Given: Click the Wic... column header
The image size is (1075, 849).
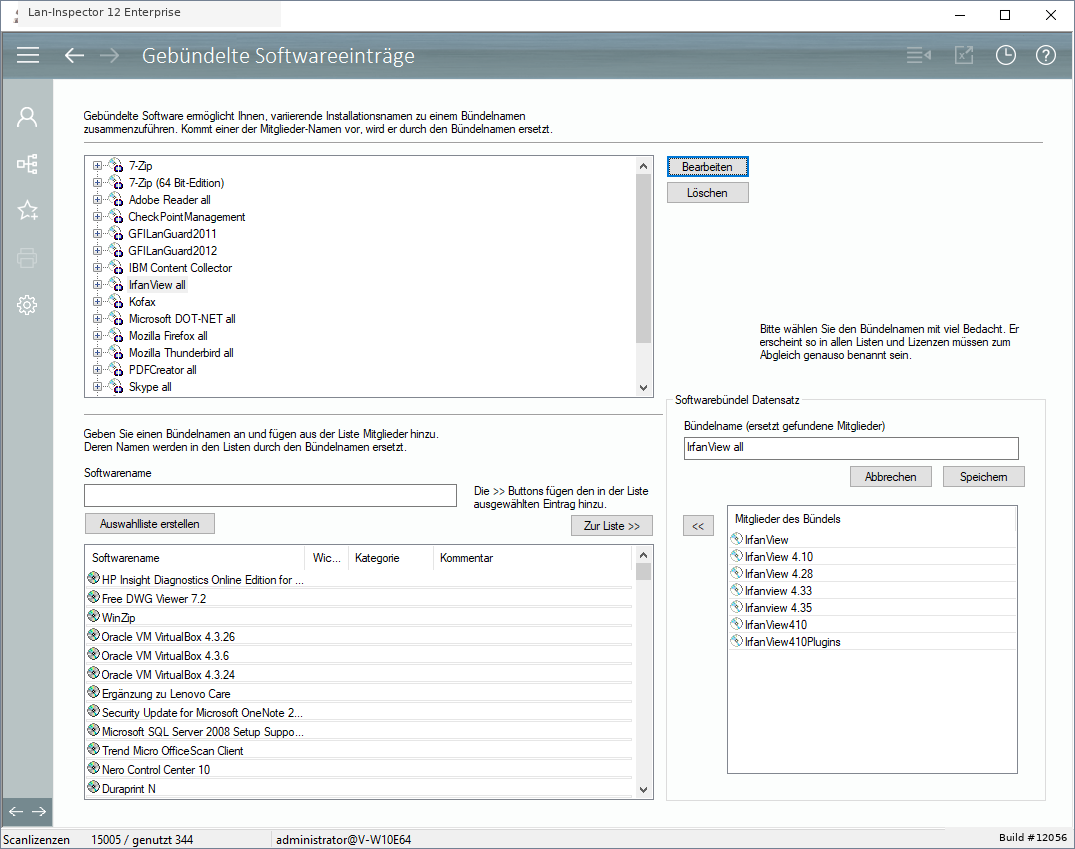Looking at the screenshot, I should tap(327, 558).
